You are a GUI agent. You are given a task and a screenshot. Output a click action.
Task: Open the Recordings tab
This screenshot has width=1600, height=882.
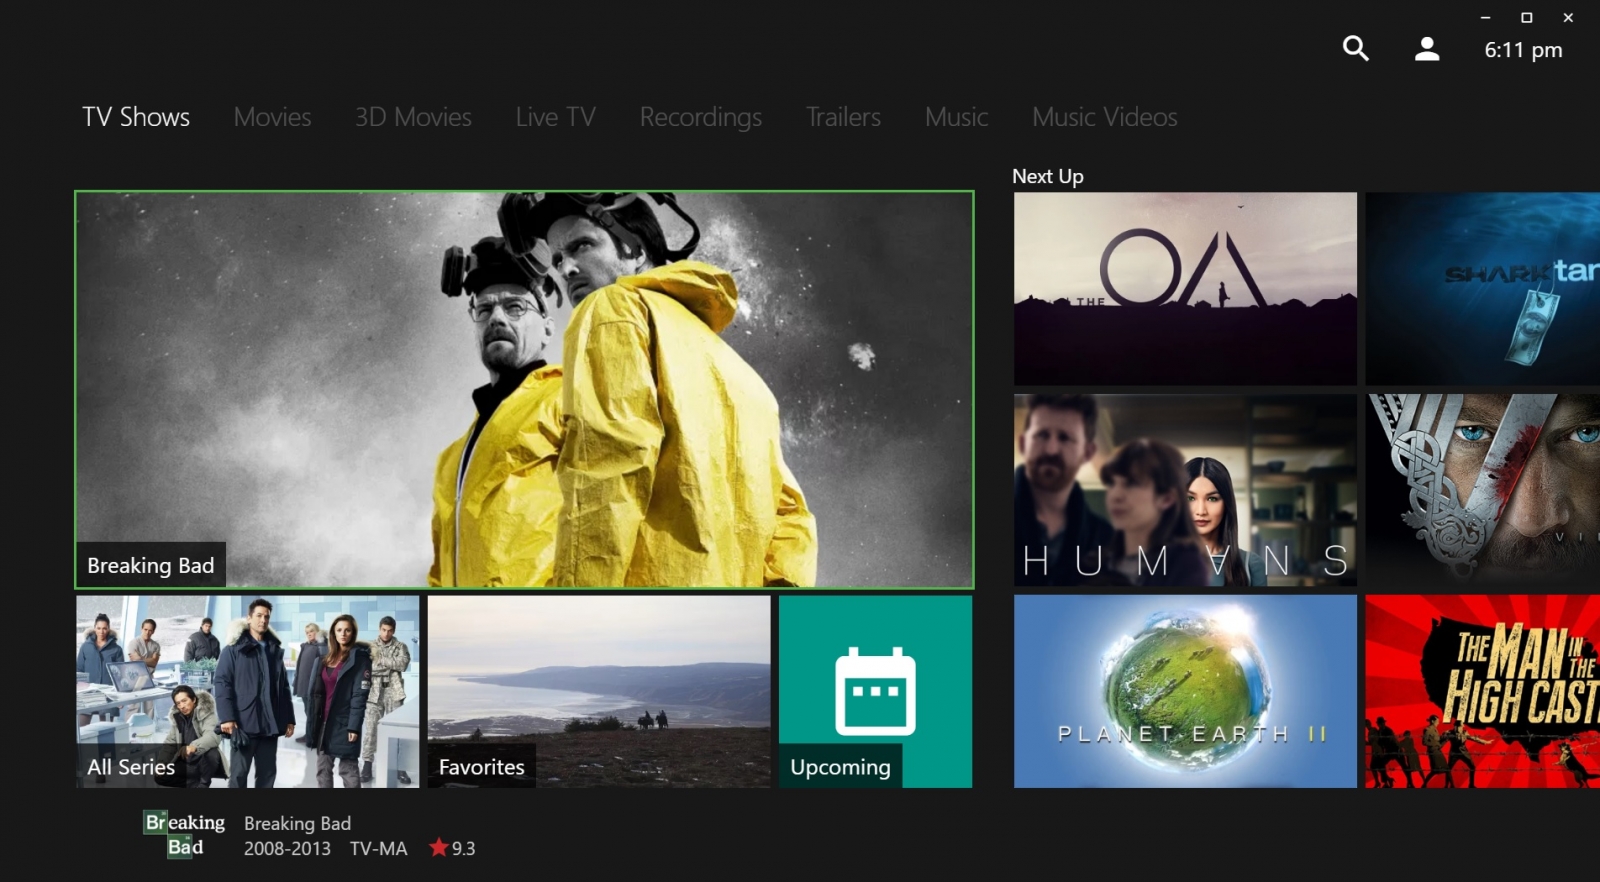click(701, 117)
